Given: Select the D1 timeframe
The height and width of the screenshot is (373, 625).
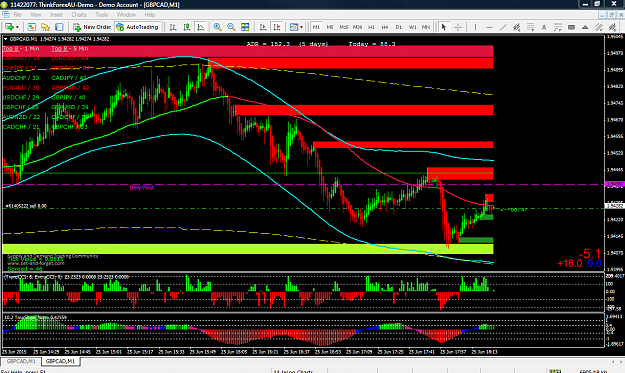Looking at the screenshot, I should point(399,27).
